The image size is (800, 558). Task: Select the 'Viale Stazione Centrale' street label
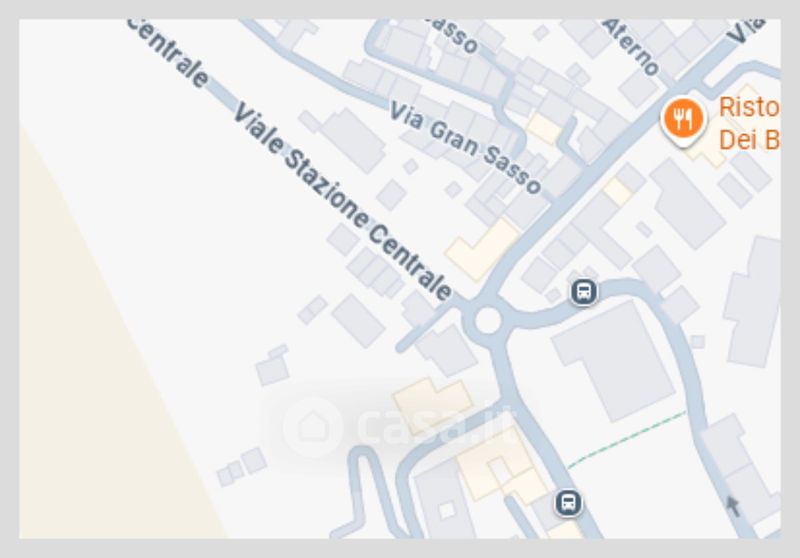342,201
